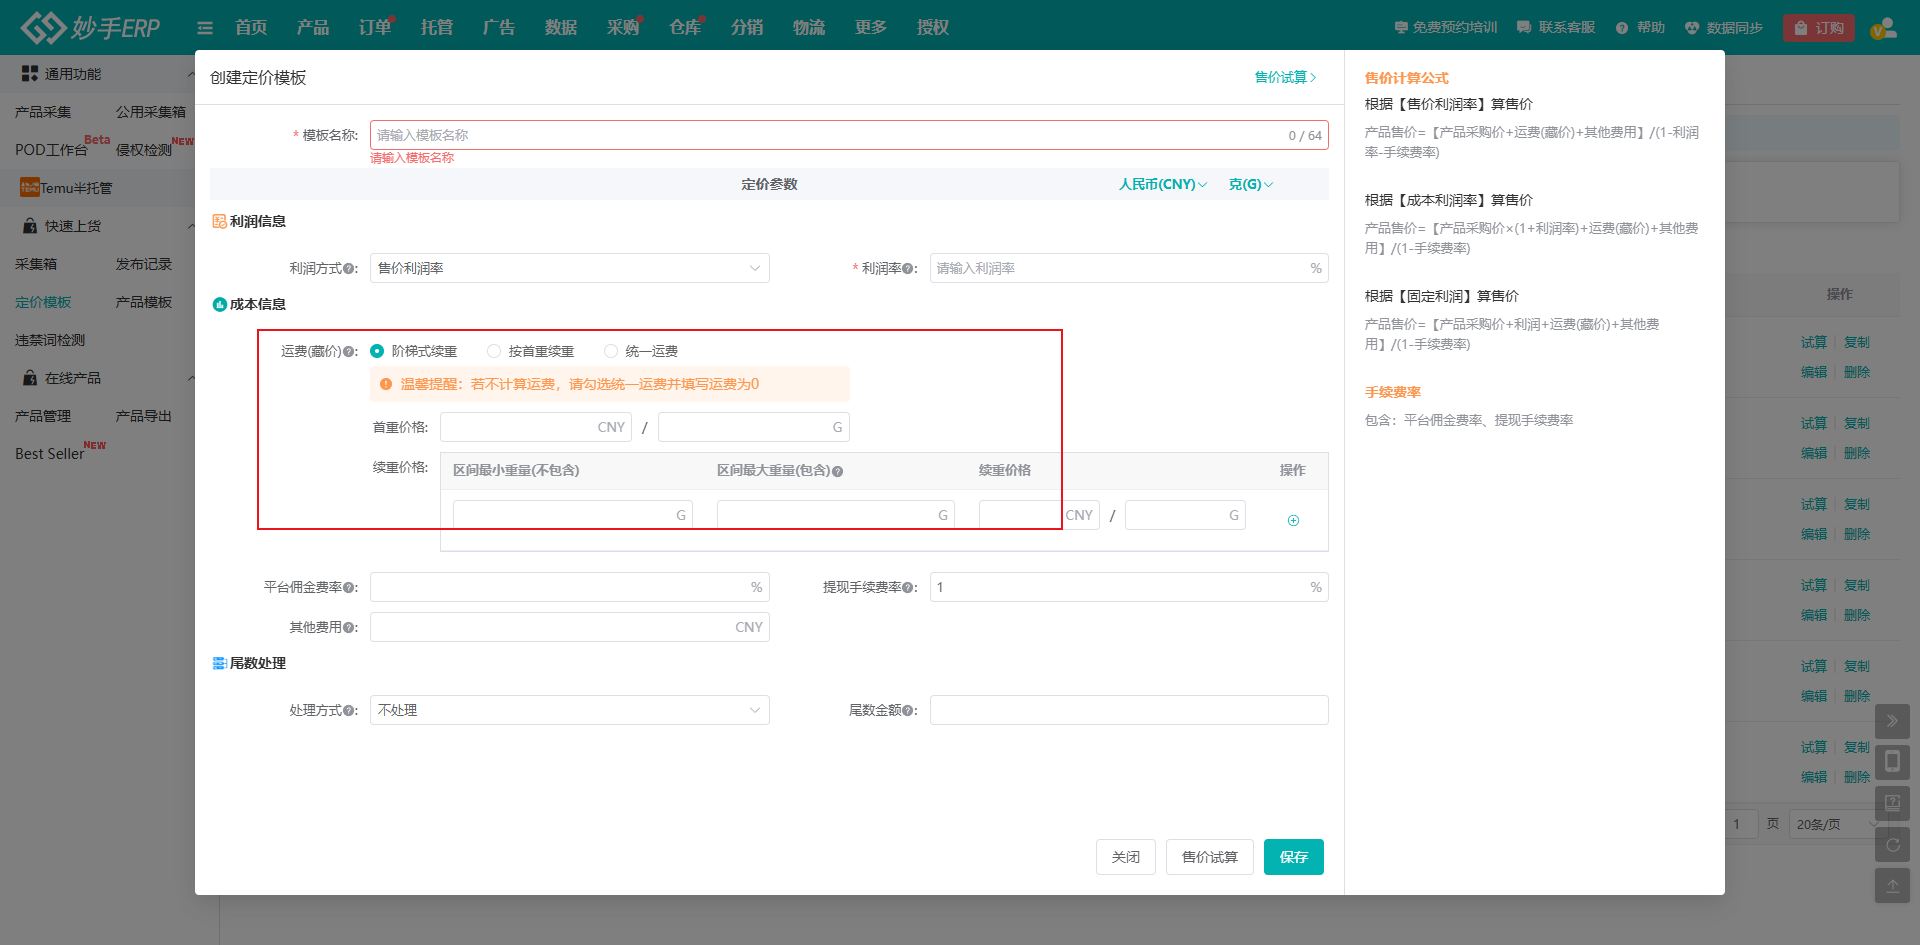Click the 售价试算 link at dialog top right
The height and width of the screenshot is (945, 1920).
click(x=1285, y=77)
